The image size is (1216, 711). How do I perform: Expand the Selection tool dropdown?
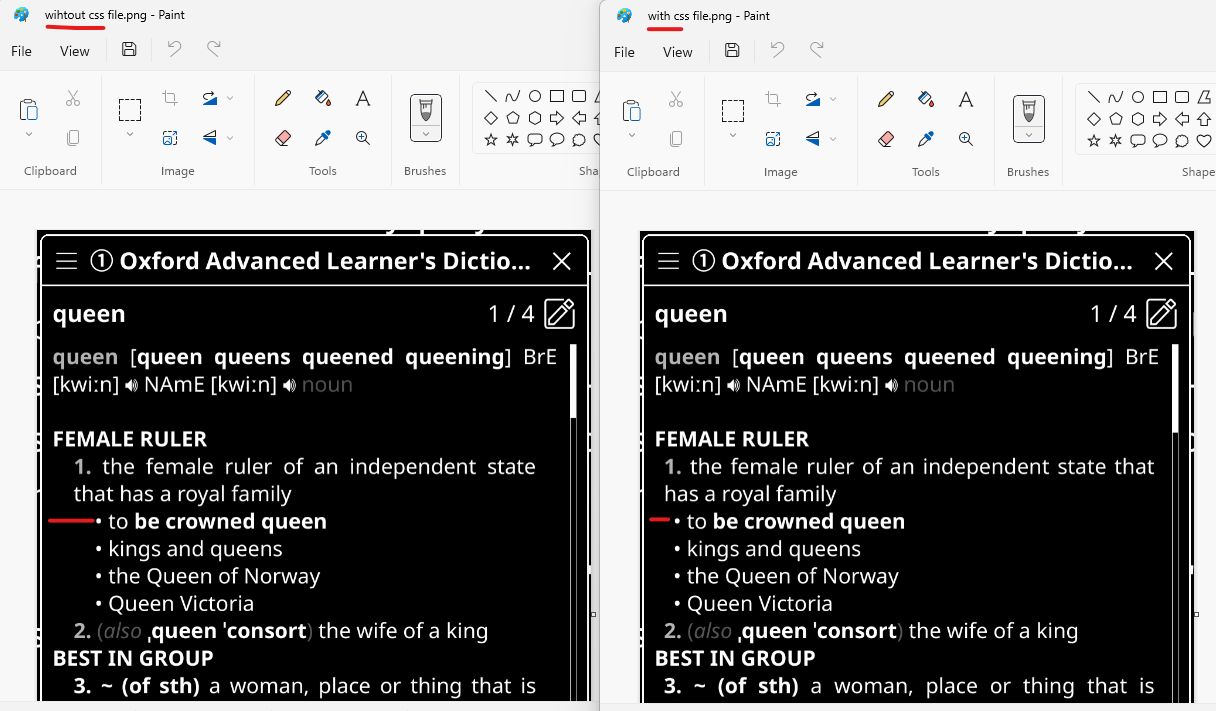[130, 135]
